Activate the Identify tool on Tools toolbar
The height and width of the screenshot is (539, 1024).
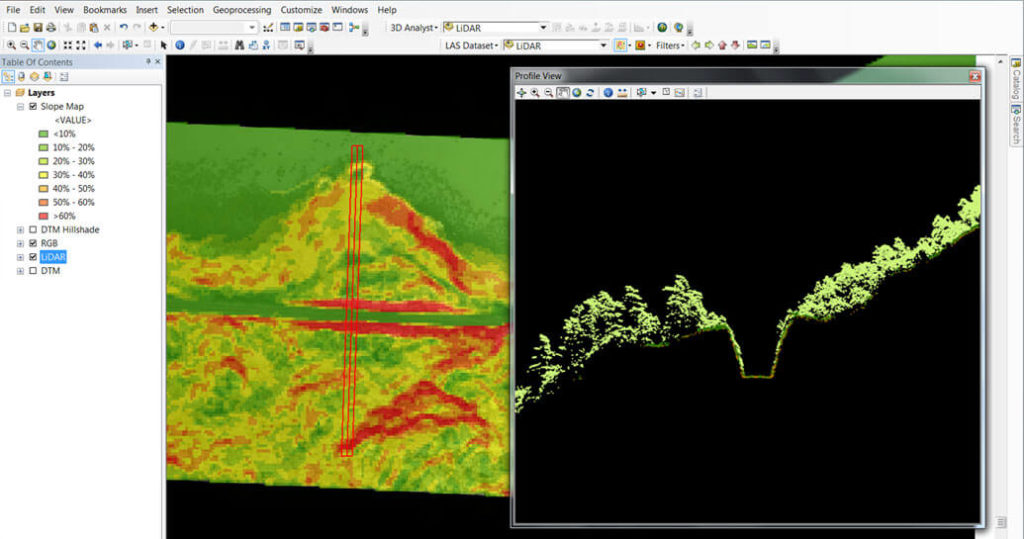(180, 45)
